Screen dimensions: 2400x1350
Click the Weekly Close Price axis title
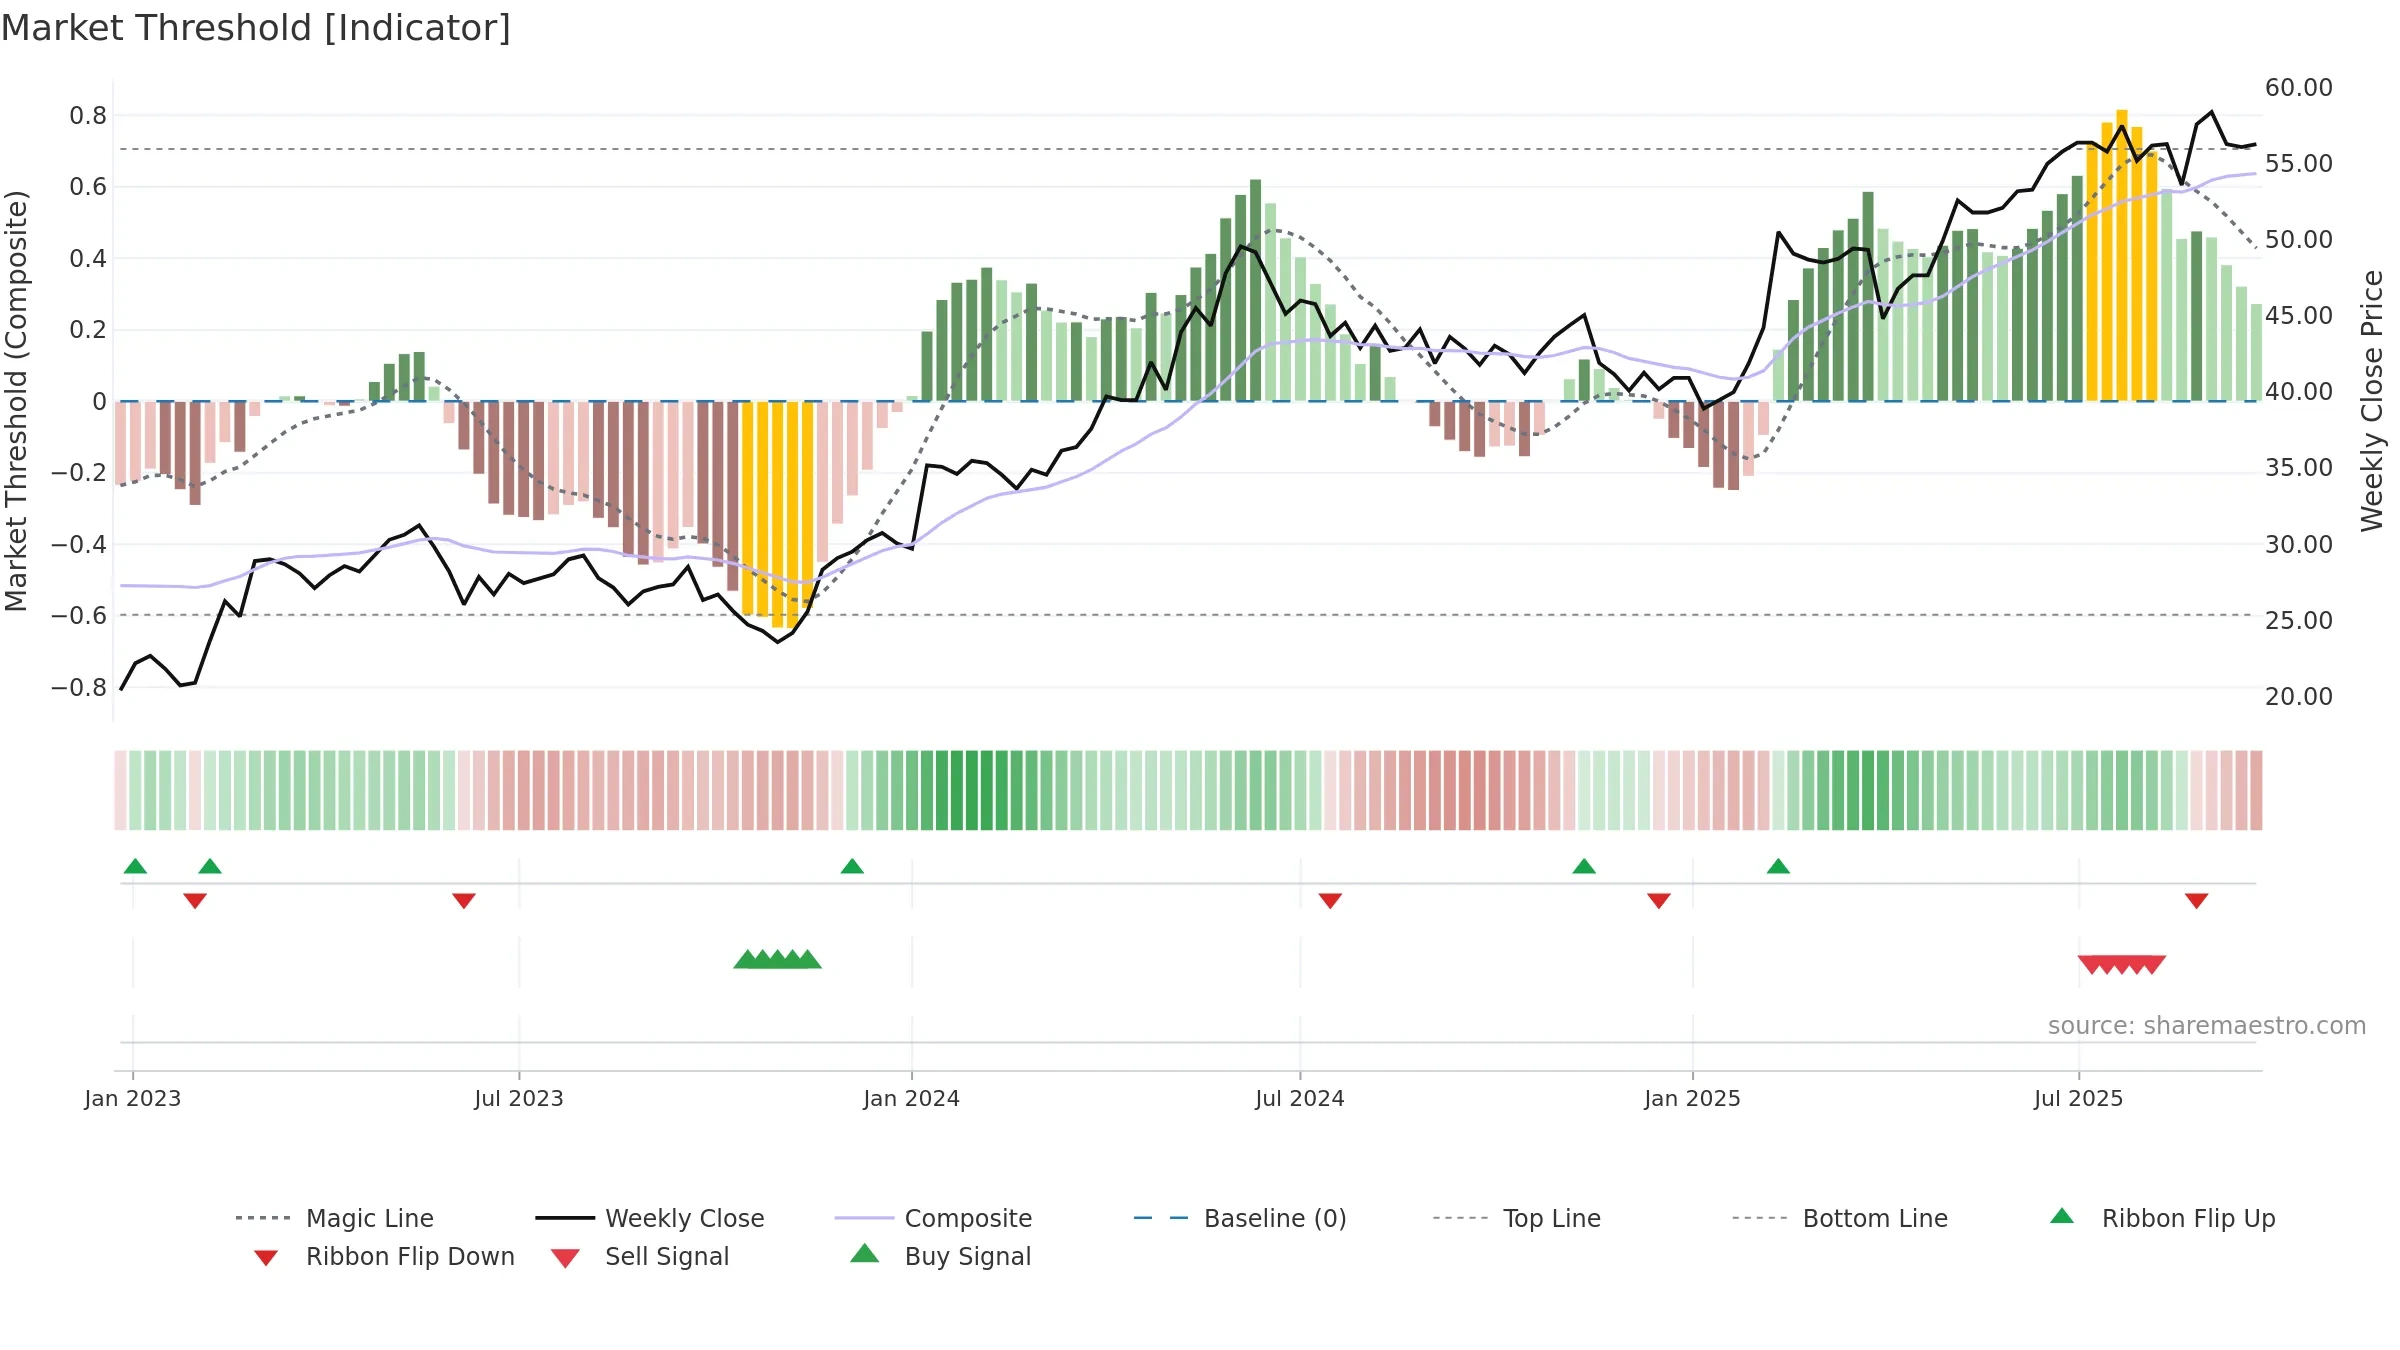point(2372,400)
